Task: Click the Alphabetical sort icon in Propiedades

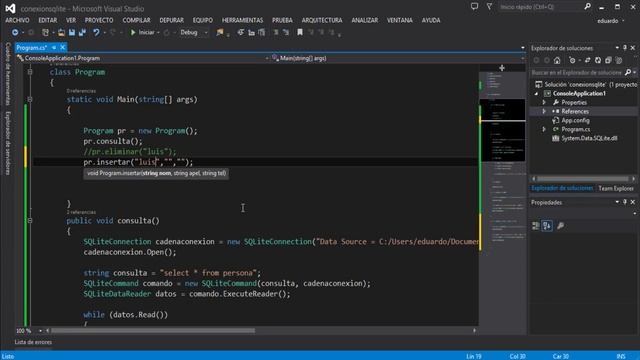Action: pos(547,226)
